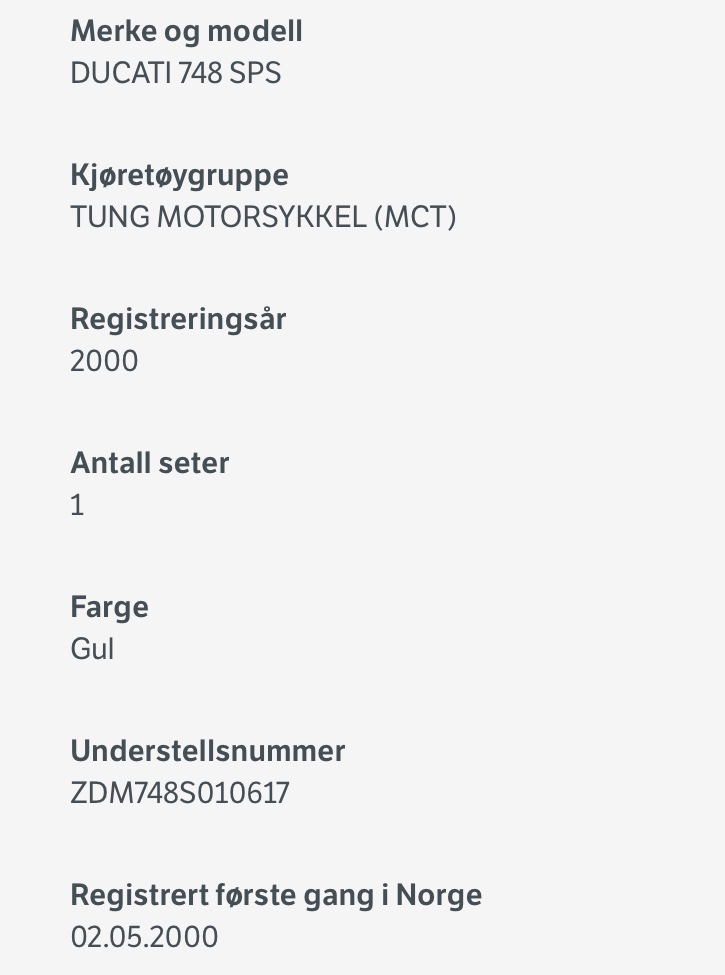The image size is (725, 975).
Task: Click the '748' number in model name
Action: pos(200,73)
